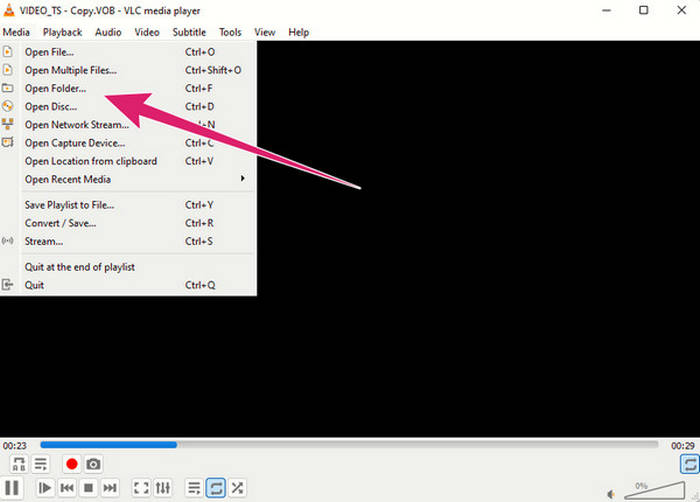Click the advanced-row playlist icon
700x502 pixels.
click(41, 464)
